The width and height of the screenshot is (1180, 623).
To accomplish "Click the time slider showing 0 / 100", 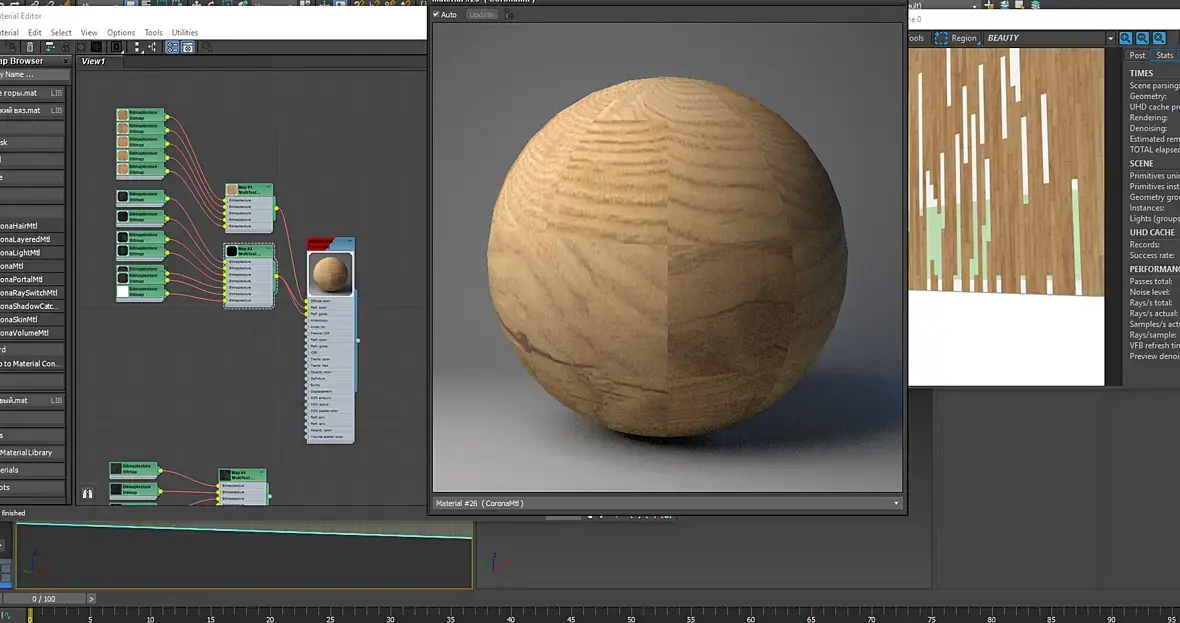I will pyautogui.click(x=44, y=599).
